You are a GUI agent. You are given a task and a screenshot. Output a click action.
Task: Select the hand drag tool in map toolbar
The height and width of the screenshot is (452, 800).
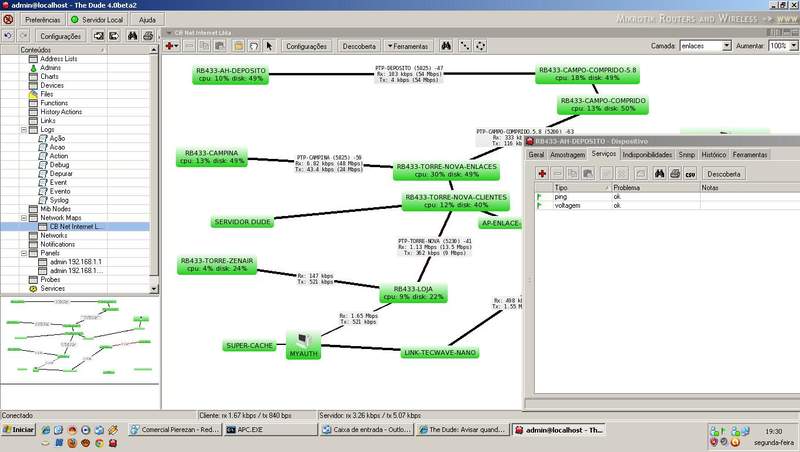(254, 46)
